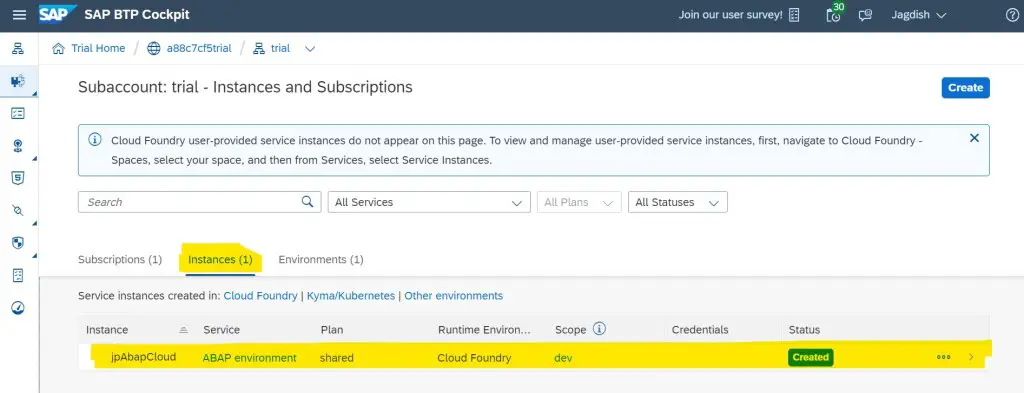Image resolution: width=1024 pixels, height=393 pixels.
Task: Open the ABAP environment service link
Action: (249, 358)
